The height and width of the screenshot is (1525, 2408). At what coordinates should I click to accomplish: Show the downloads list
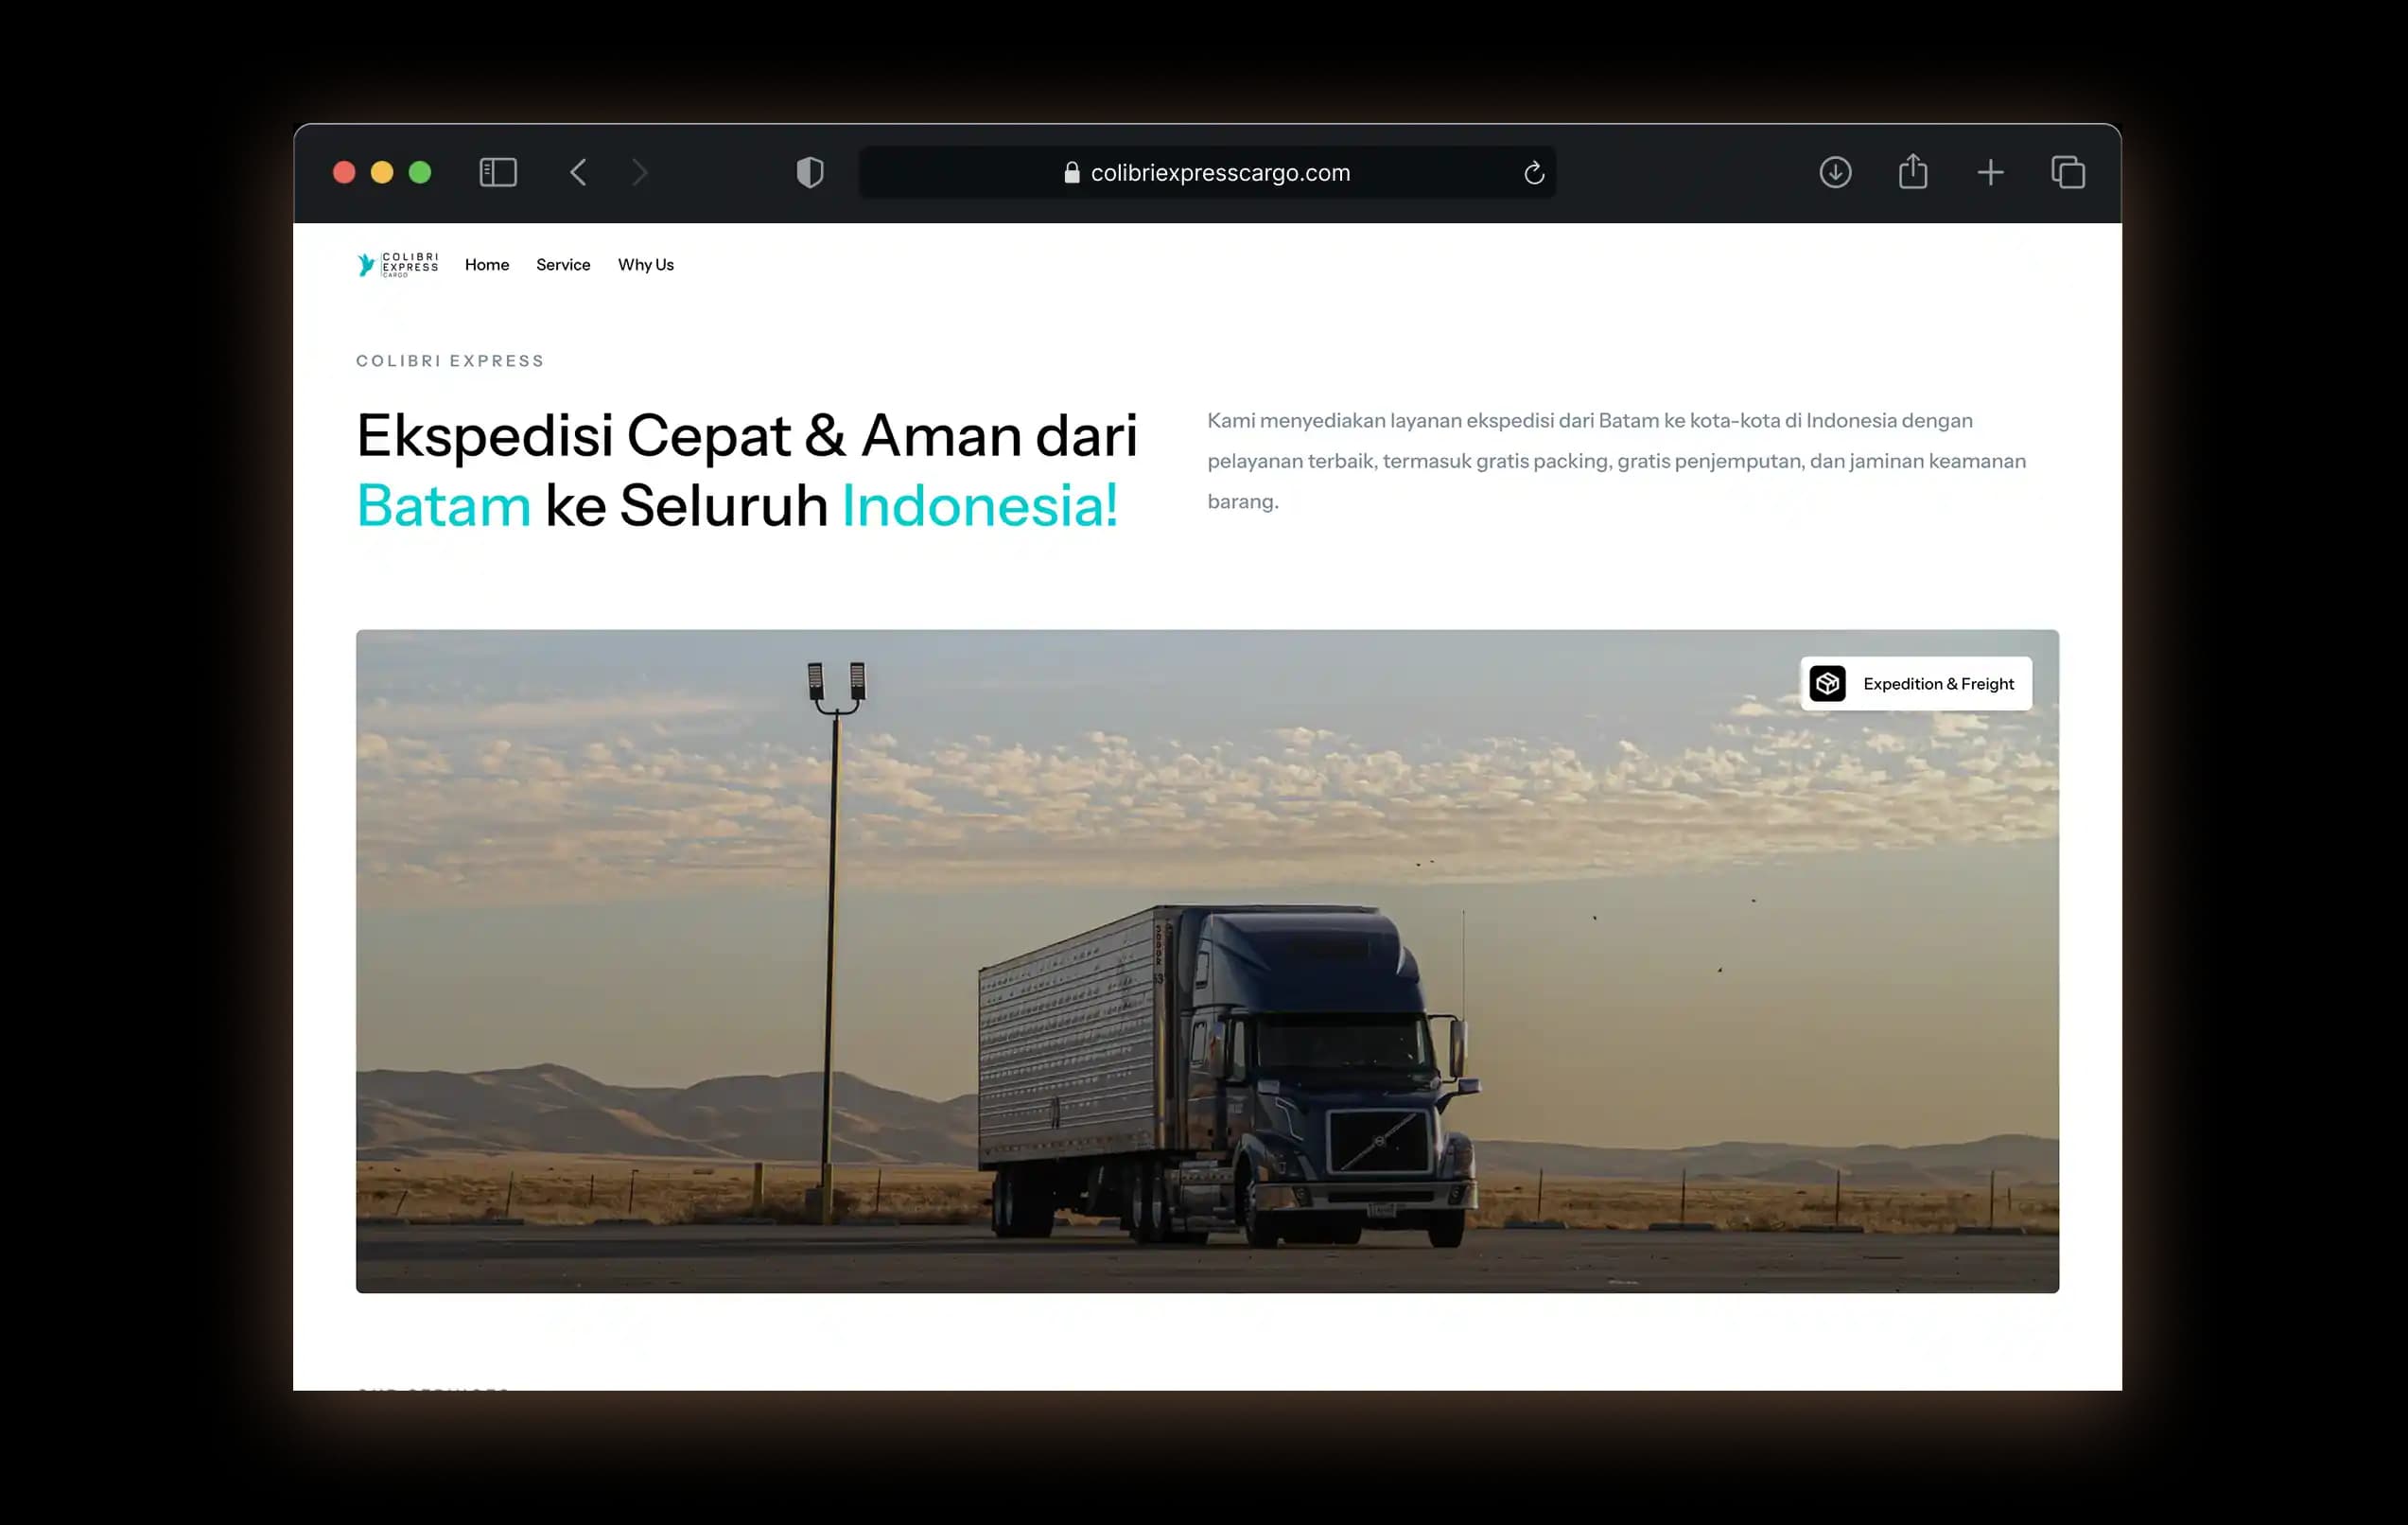point(1835,172)
